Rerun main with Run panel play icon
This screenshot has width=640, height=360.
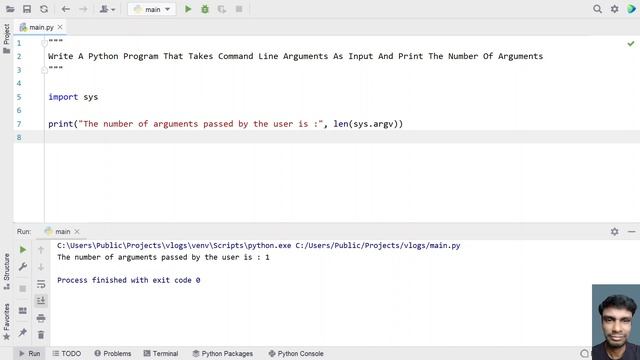point(23,249)
